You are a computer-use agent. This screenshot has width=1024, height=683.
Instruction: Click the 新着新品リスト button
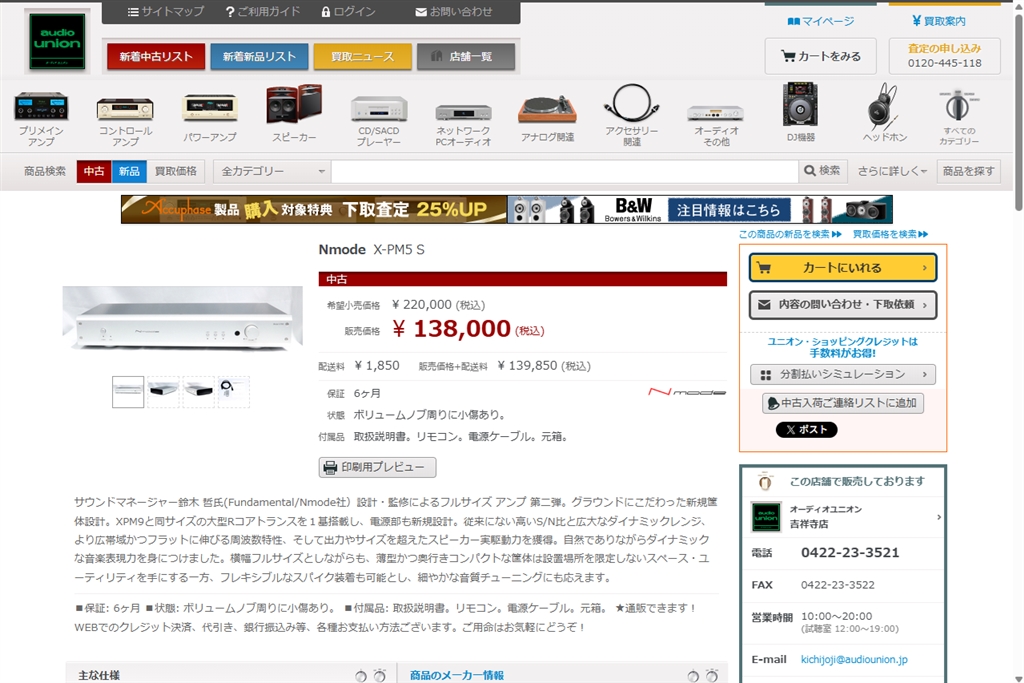pyautogui.click(x=259, y=57)
